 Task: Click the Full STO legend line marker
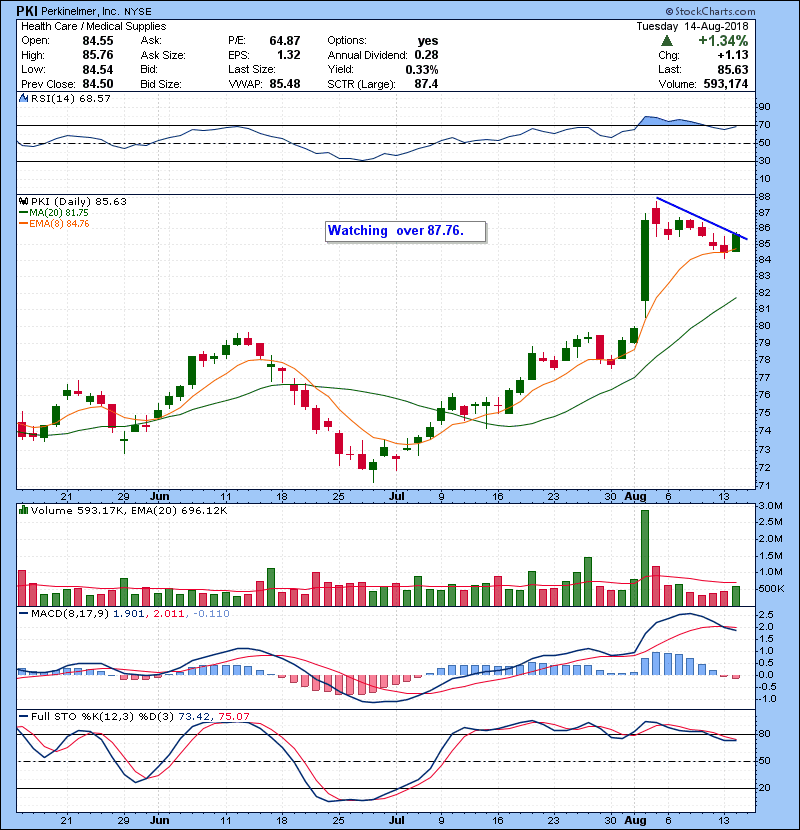coord(23,716)
